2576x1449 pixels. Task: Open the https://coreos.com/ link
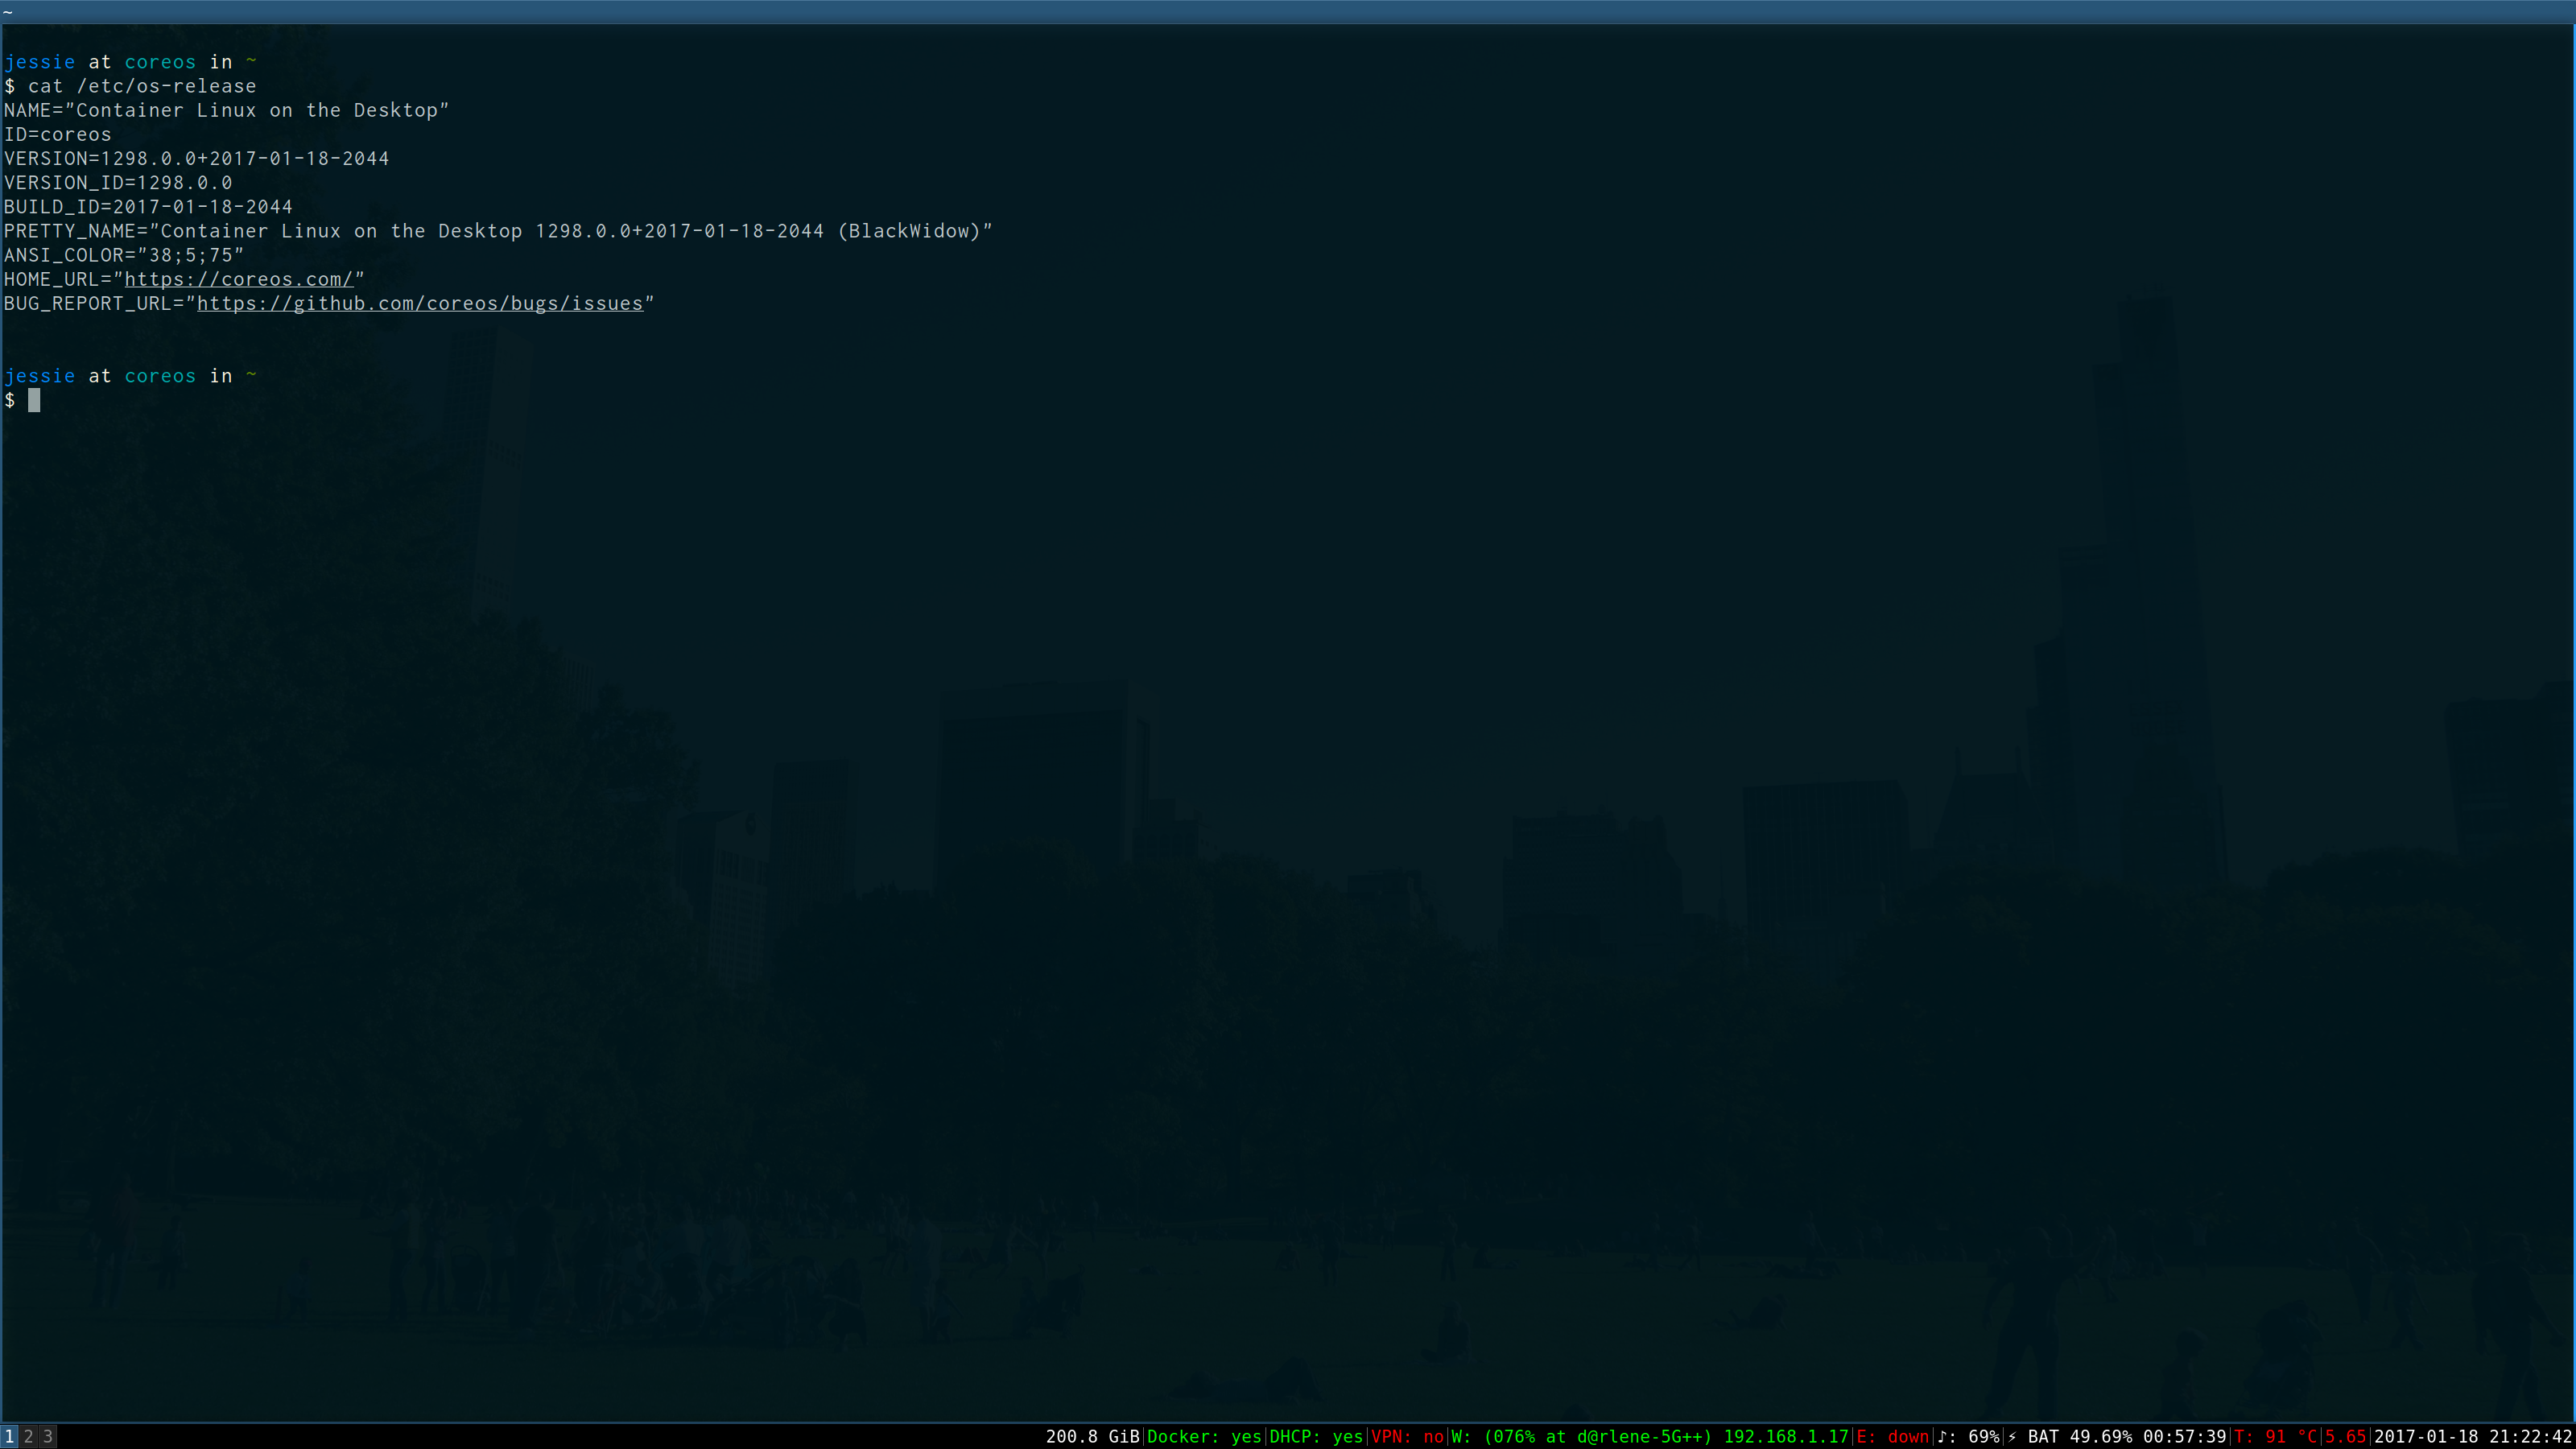click(239, 280)
